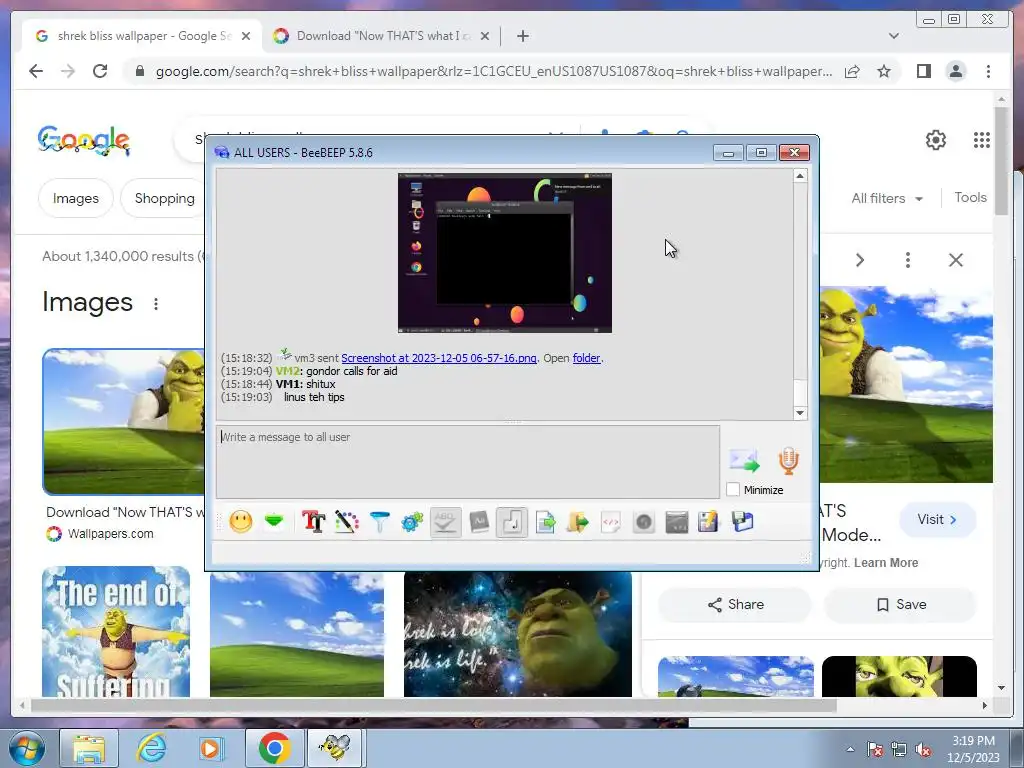Open Internet Explorer from the taskbar

(x=151, y=748)
